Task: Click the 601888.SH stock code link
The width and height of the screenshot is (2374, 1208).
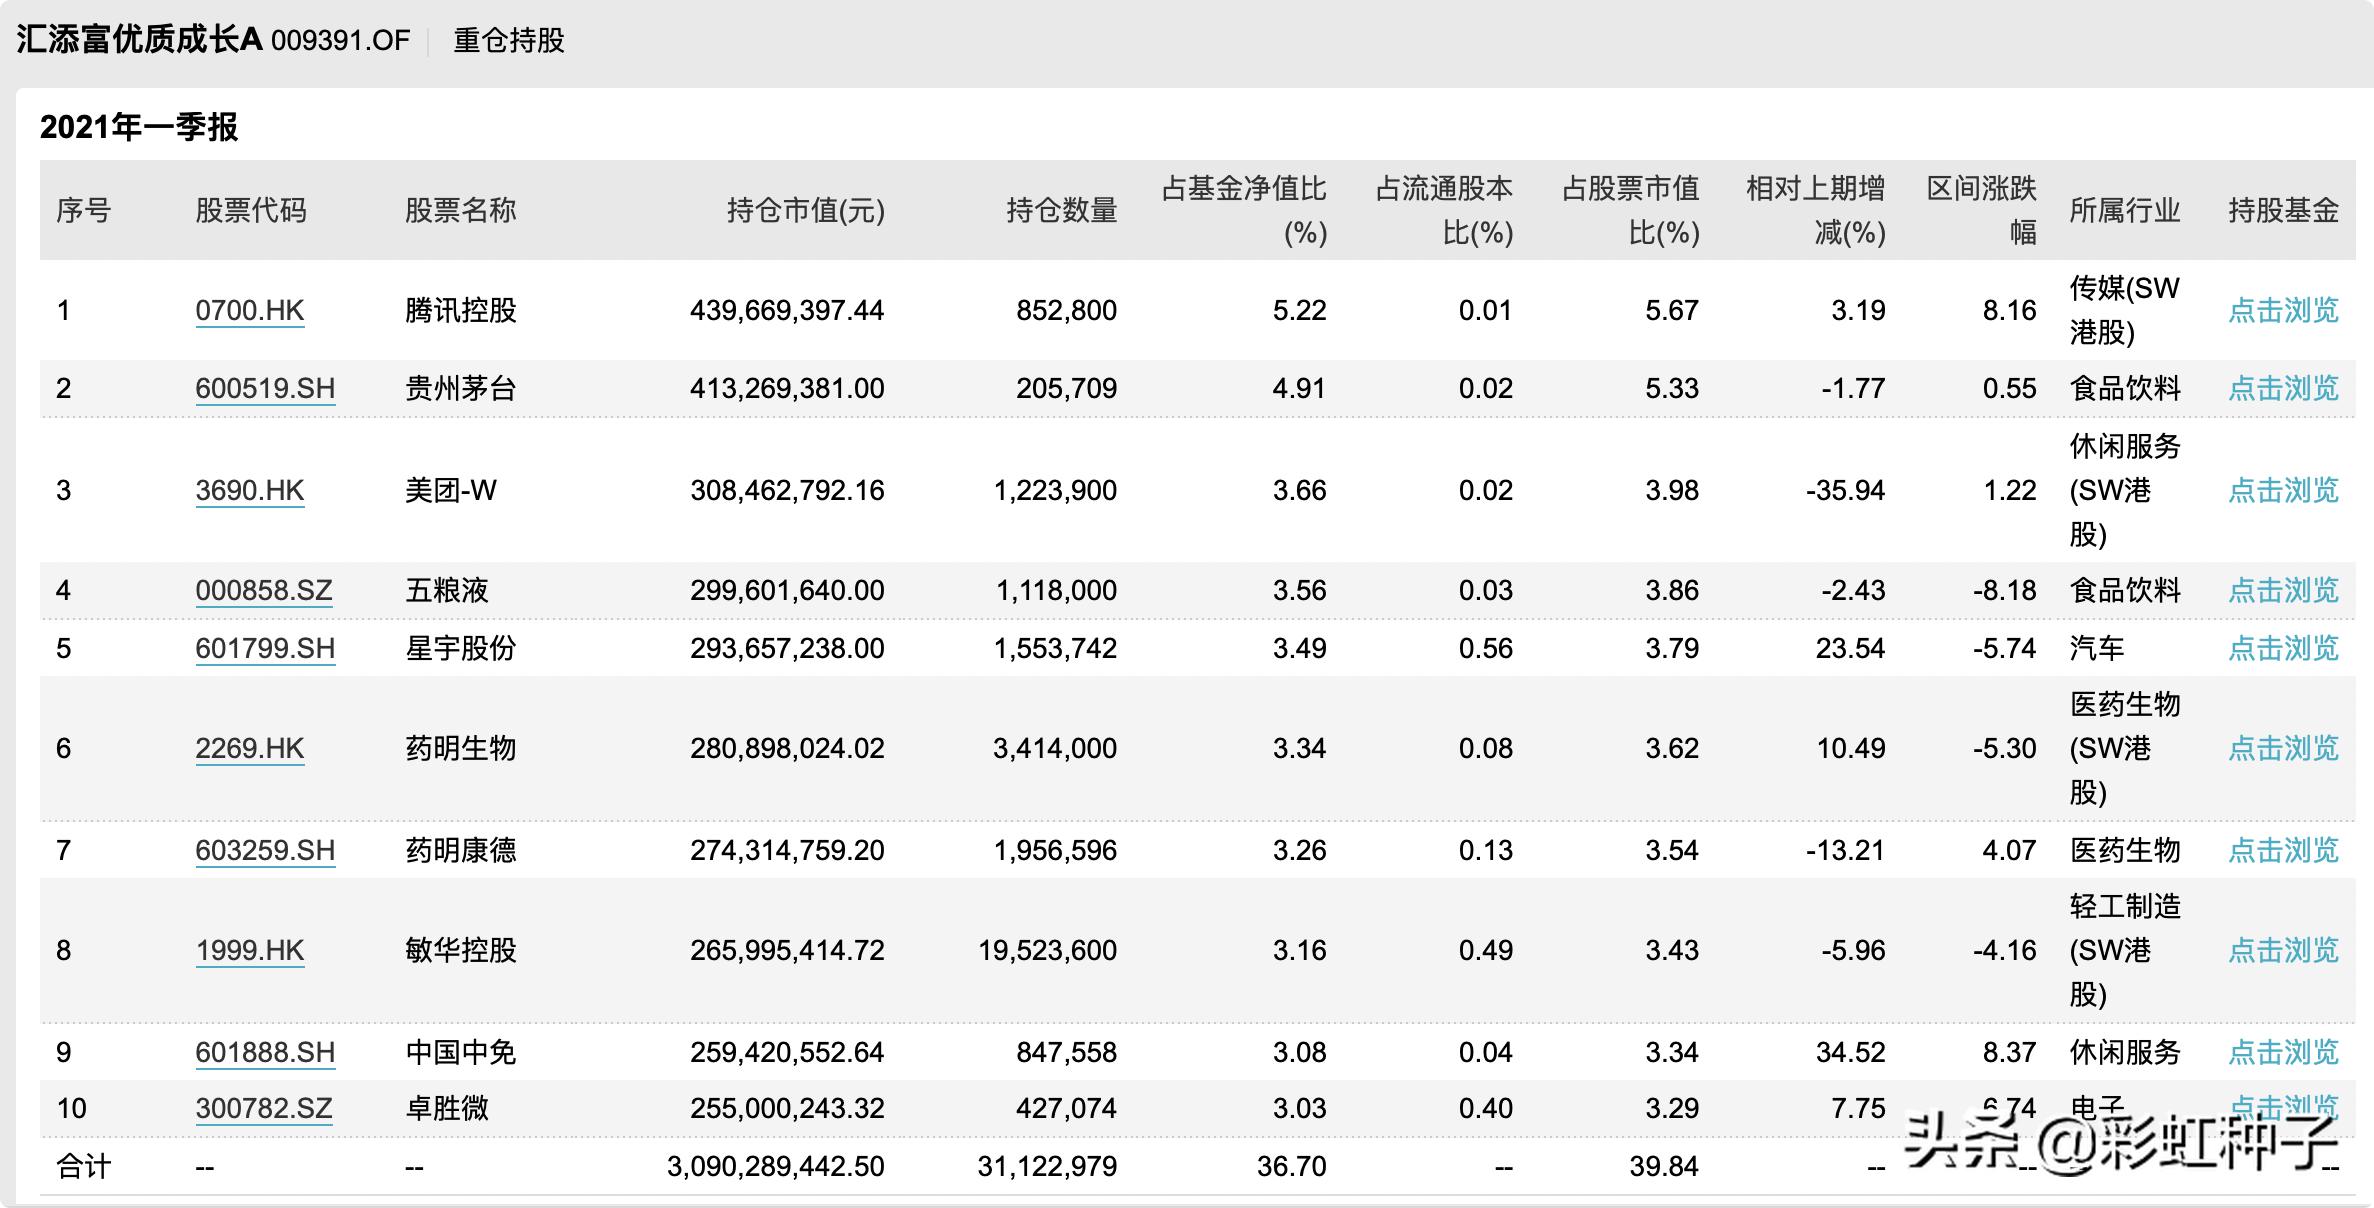Action: point(265,1052)
